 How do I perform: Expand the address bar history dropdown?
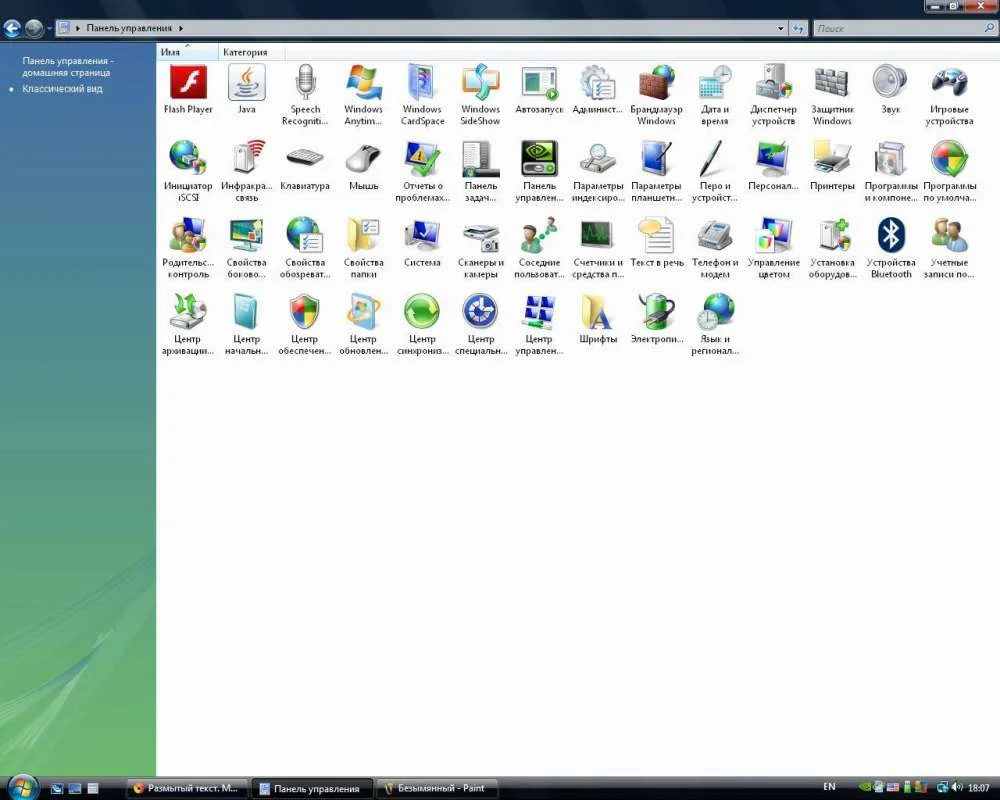point(781,28)
